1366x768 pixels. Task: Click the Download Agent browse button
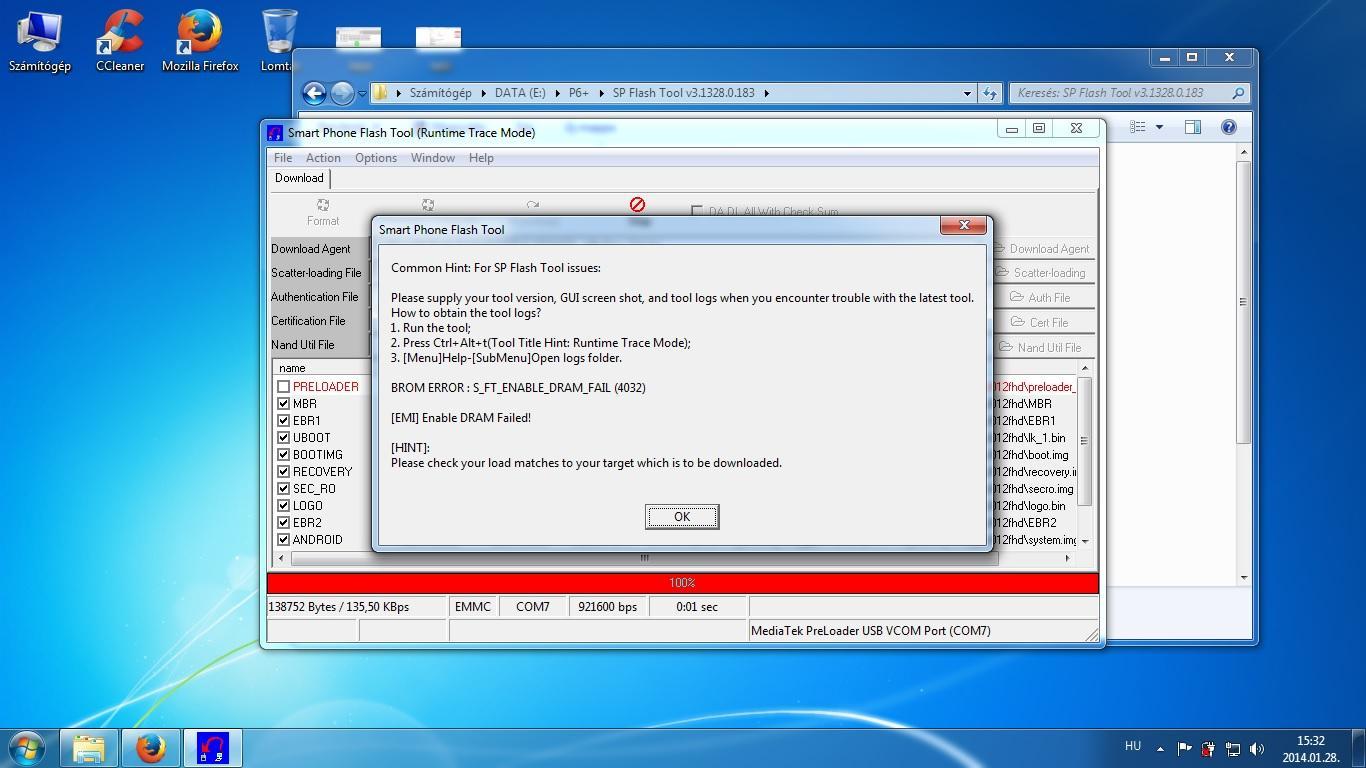[x=1043, y=249]
